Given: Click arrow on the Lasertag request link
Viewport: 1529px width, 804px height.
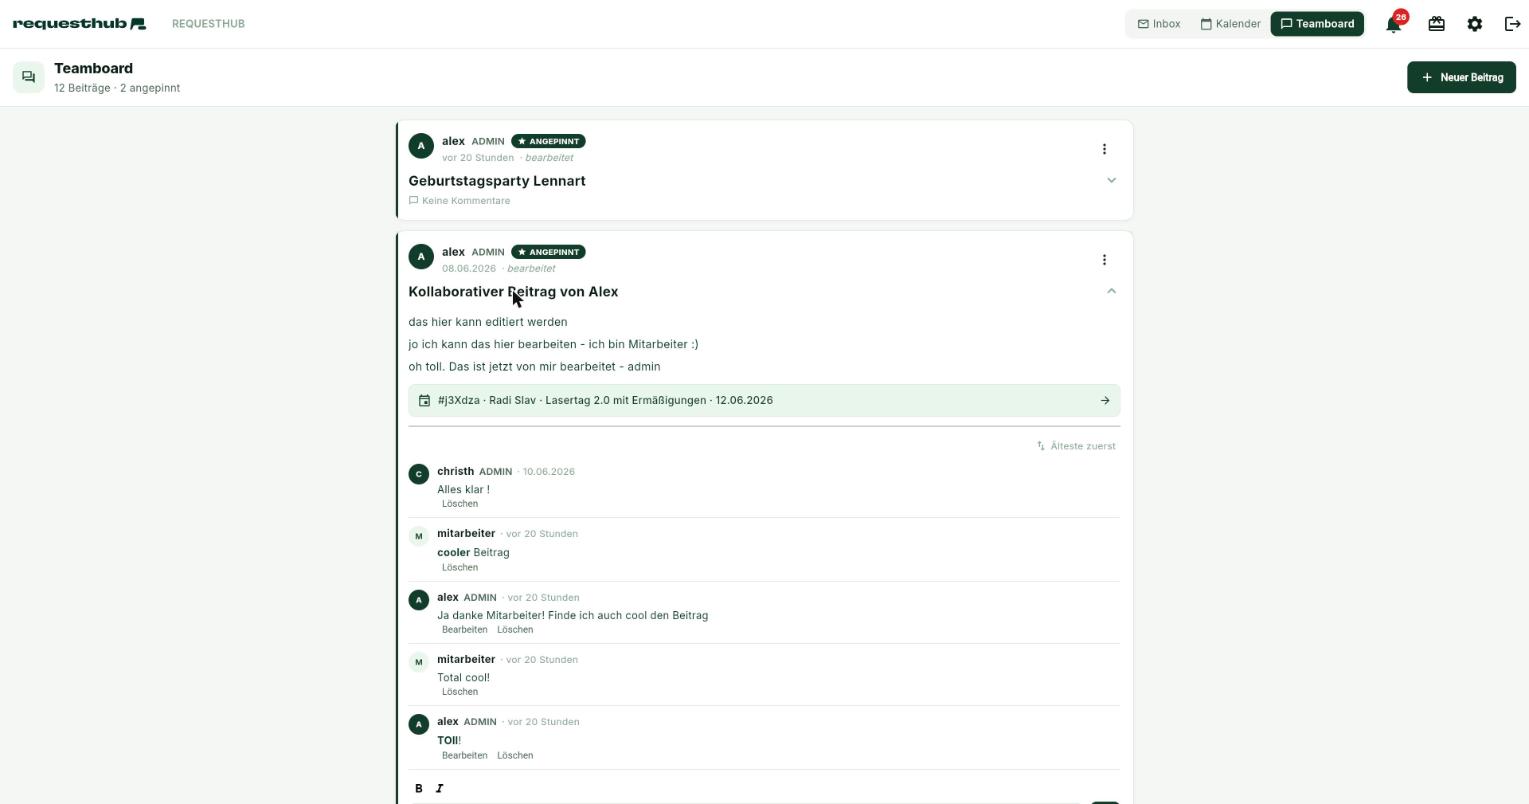Looking at the screenshot, I should coord(1105,401).
